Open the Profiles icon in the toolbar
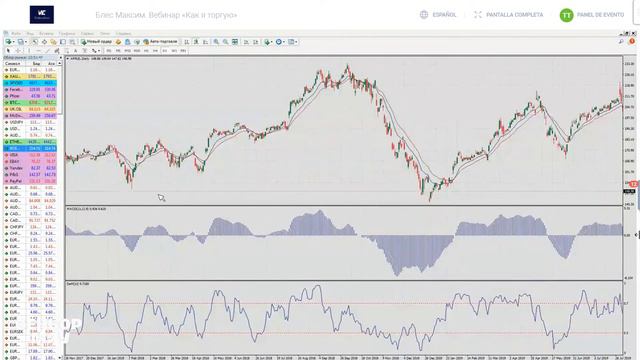Viewport: 640px width, 360px height. 20,42
